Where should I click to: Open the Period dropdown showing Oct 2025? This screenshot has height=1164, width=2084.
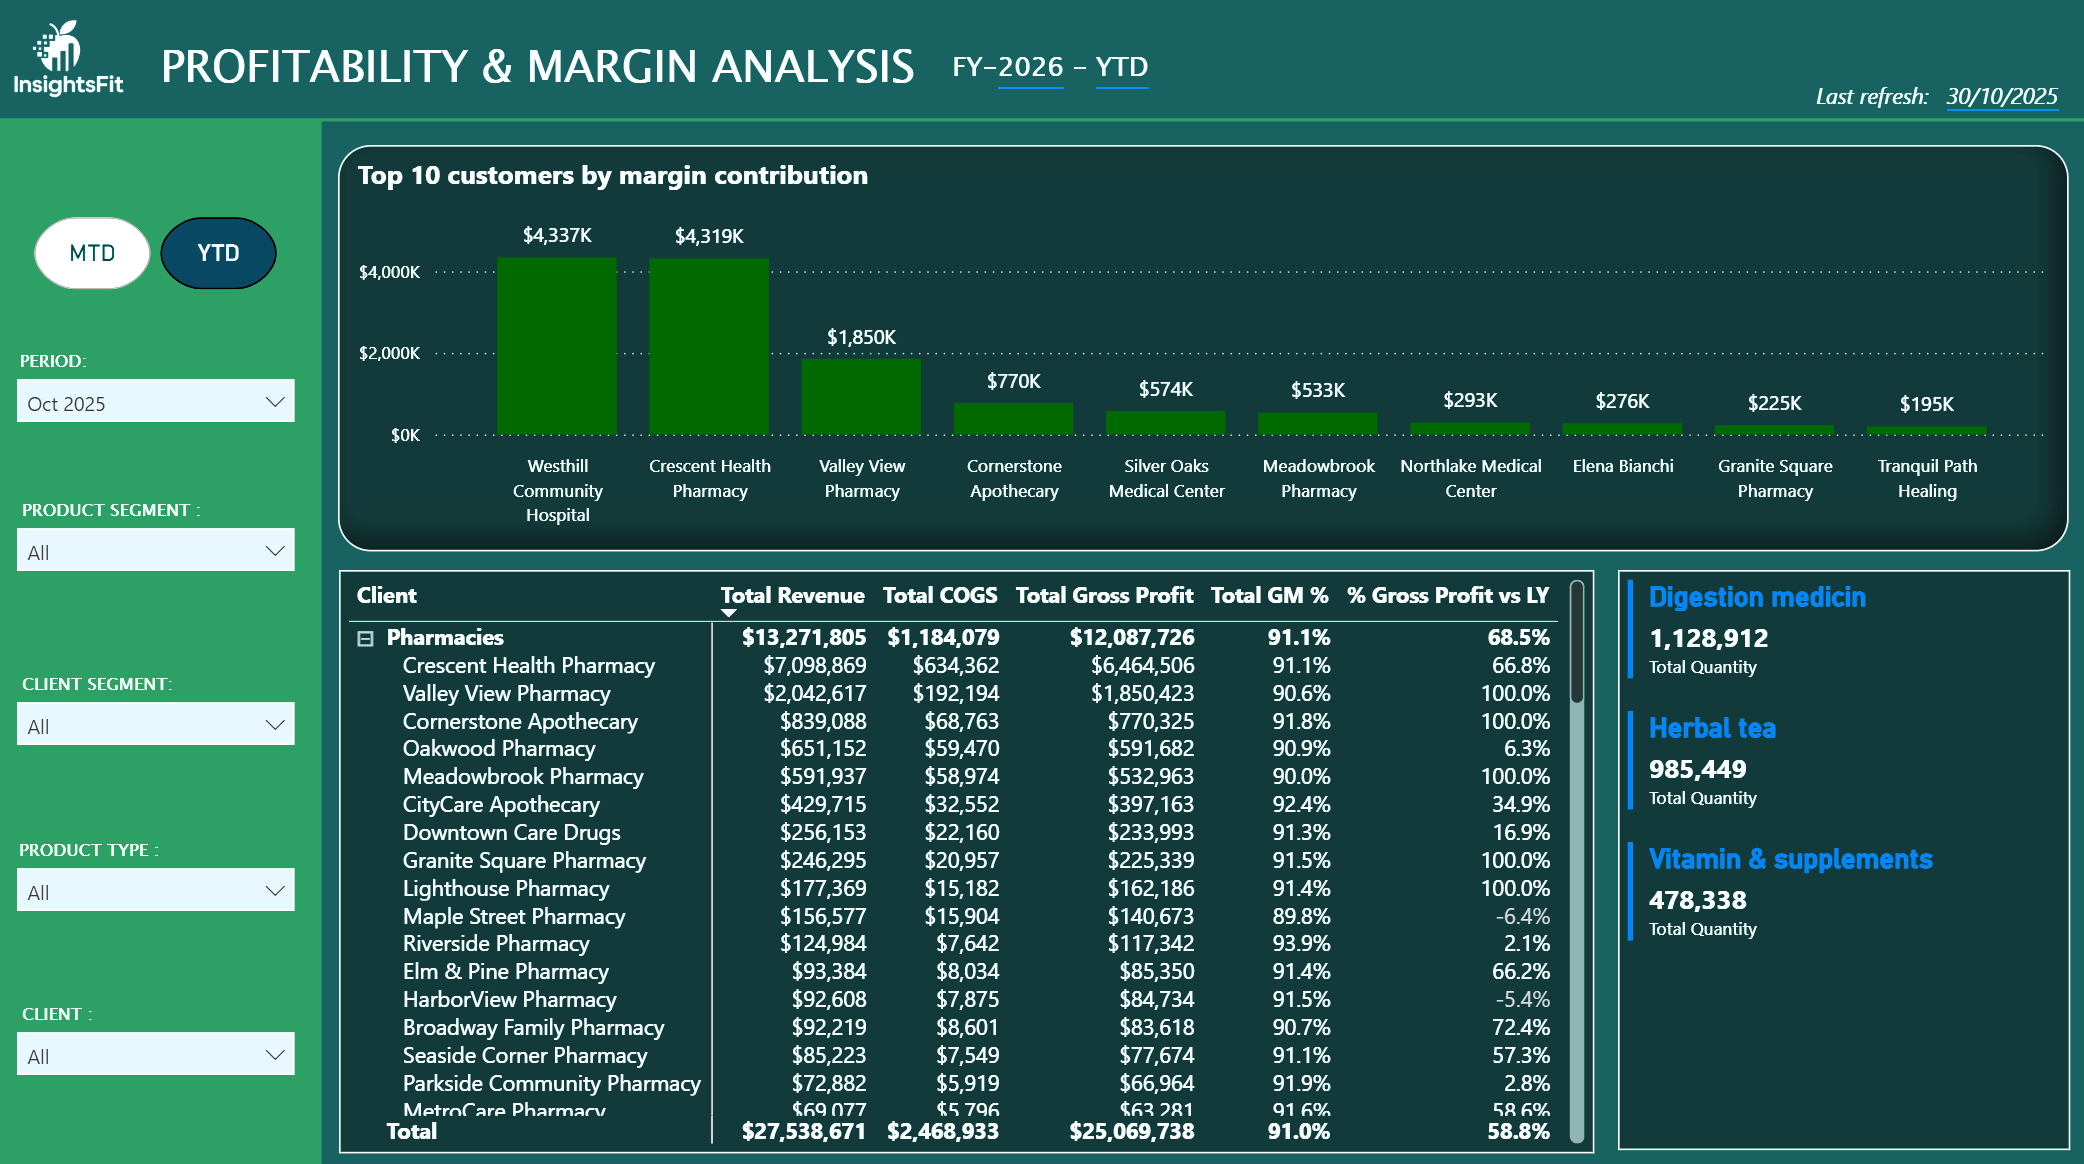point(155,402)
